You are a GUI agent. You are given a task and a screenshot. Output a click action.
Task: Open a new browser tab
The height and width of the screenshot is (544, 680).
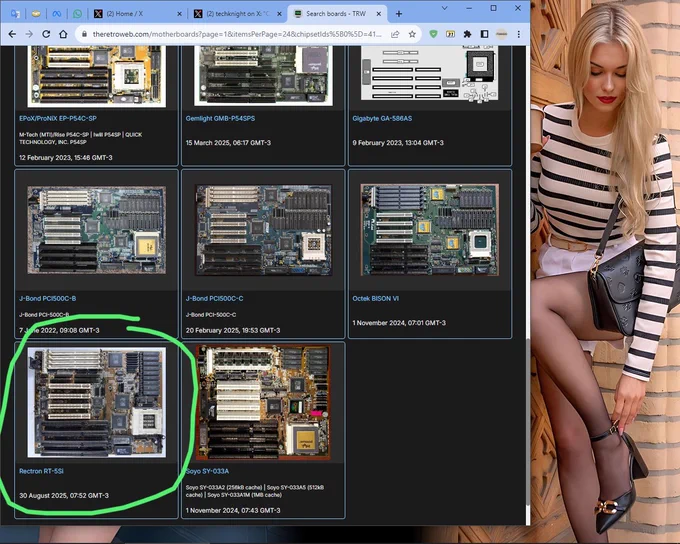pos(399,14)
